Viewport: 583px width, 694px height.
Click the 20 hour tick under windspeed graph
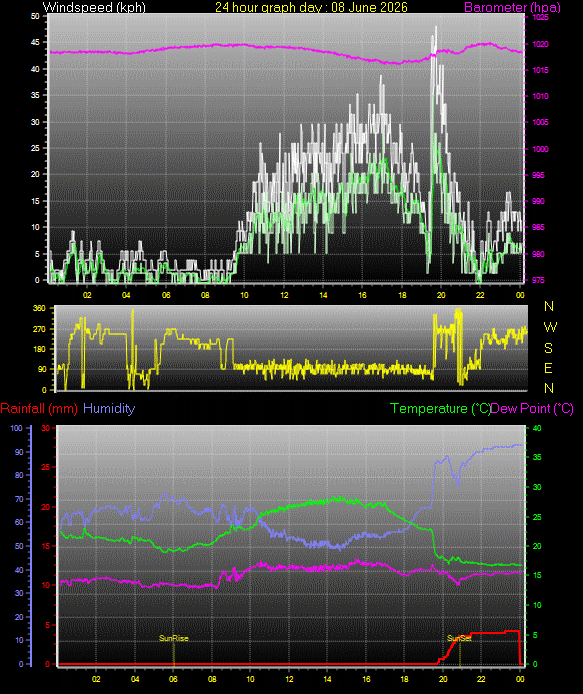(441, 295)
